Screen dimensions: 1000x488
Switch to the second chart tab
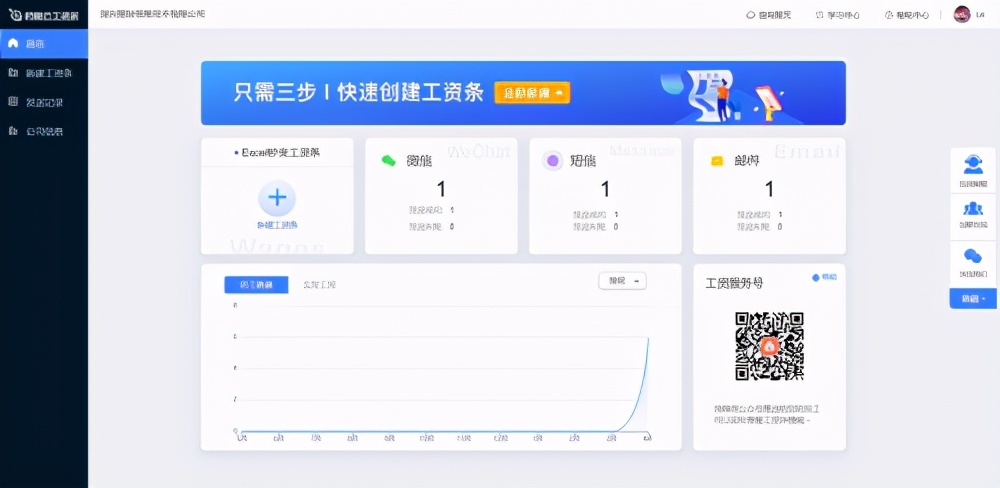pos(319,285)
